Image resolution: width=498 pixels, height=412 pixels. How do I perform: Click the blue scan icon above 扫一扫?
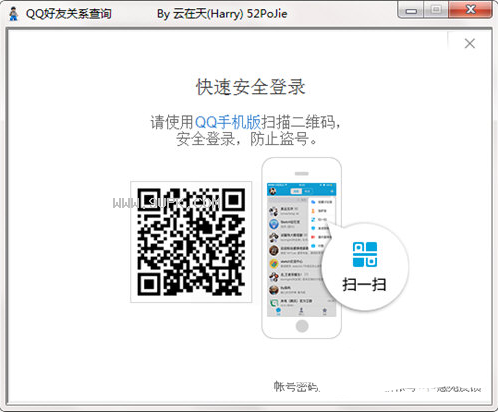coord(365,254)
